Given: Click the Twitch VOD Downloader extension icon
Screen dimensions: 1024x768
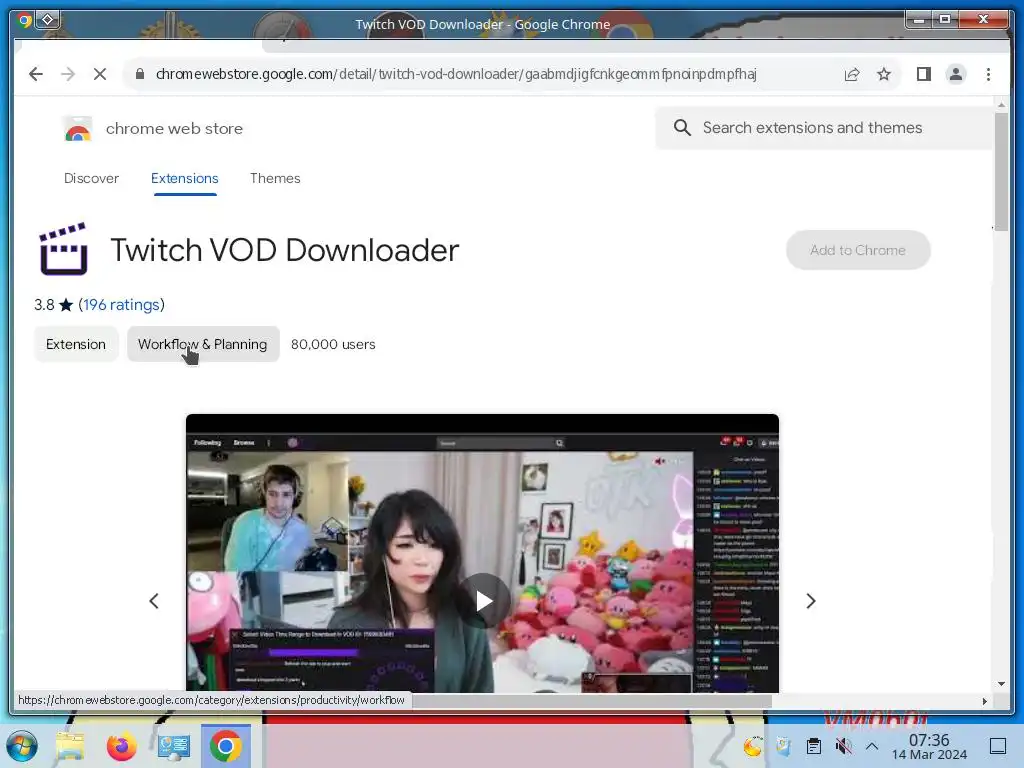Looking at the screenshot, I should tap(63, 249).
